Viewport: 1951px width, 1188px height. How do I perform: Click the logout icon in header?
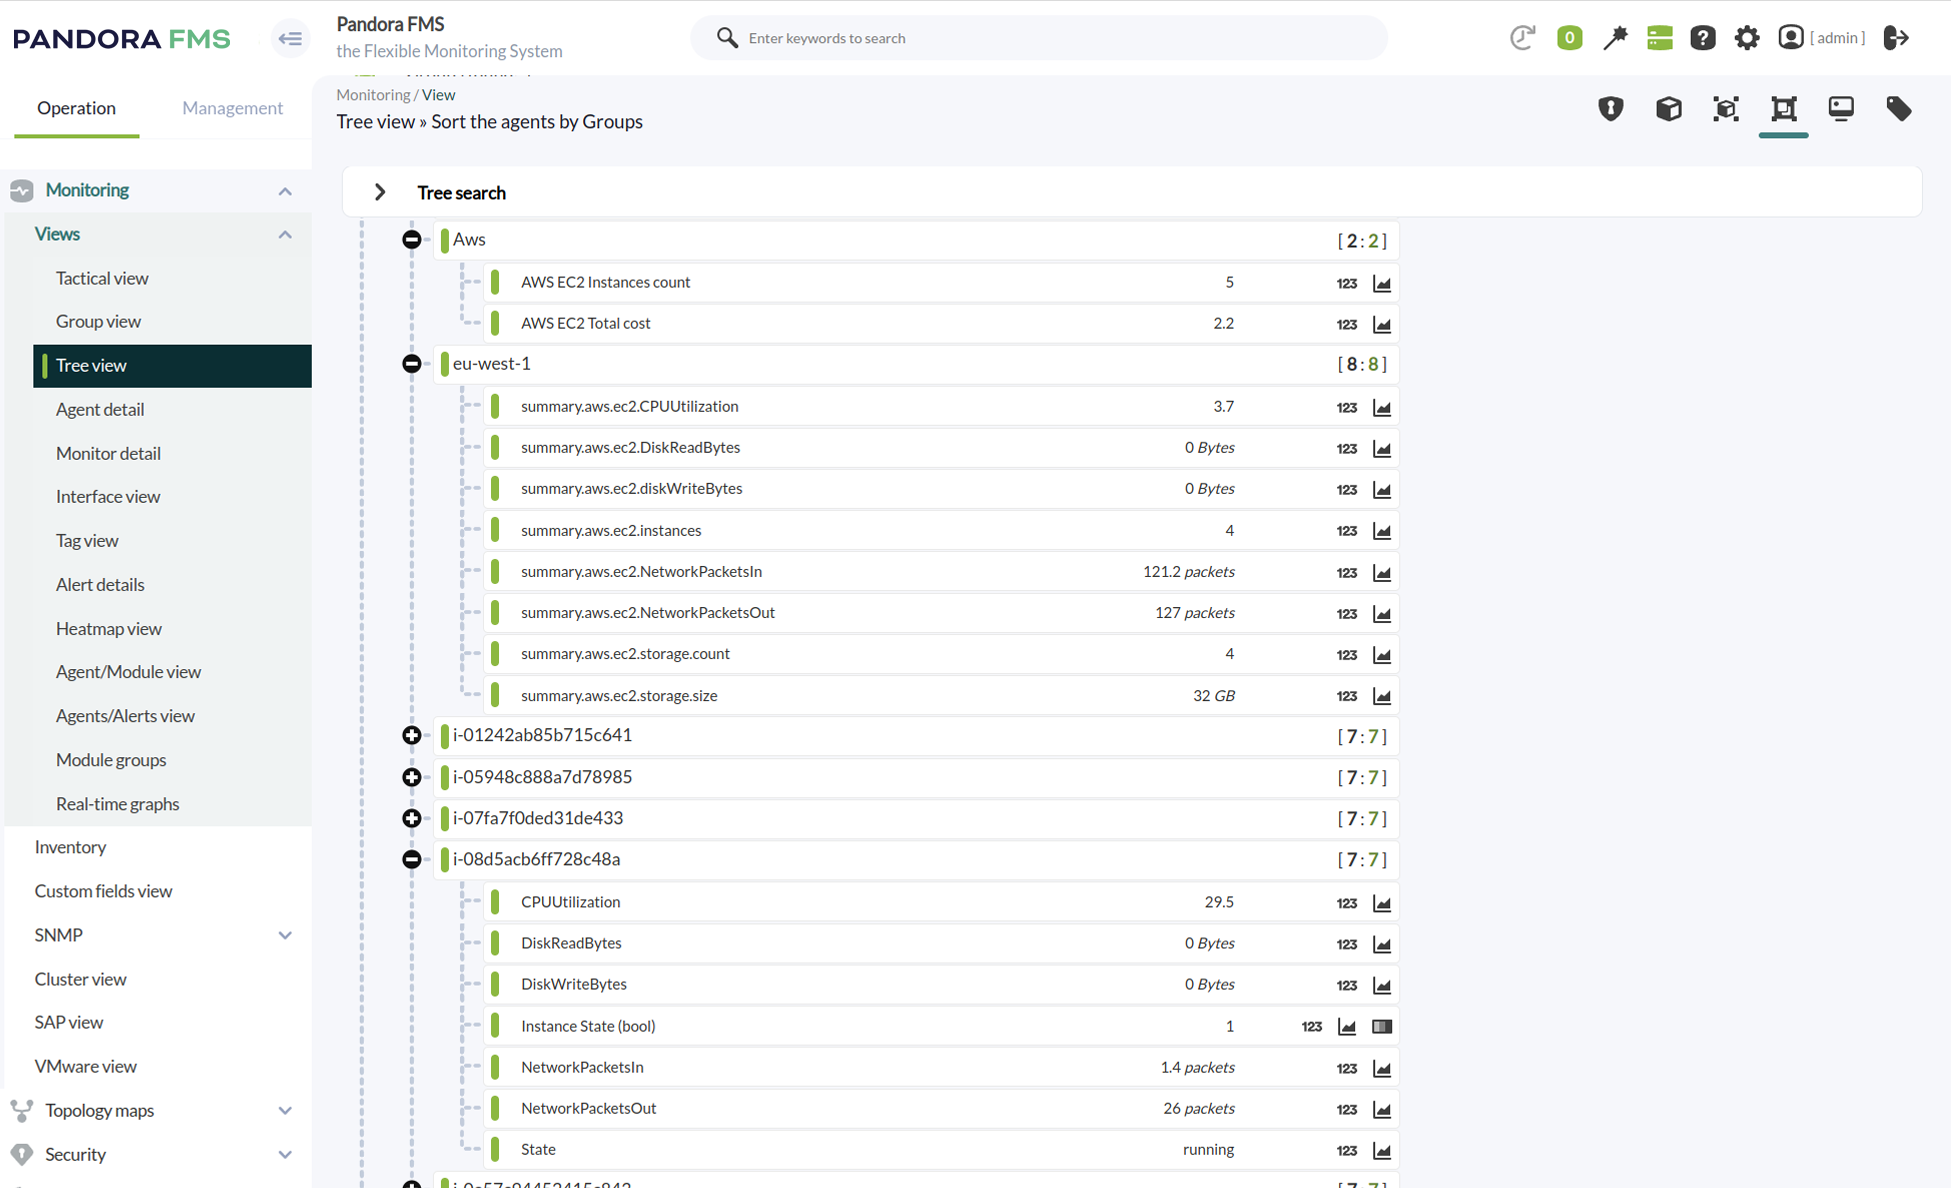click(1895, 38)
